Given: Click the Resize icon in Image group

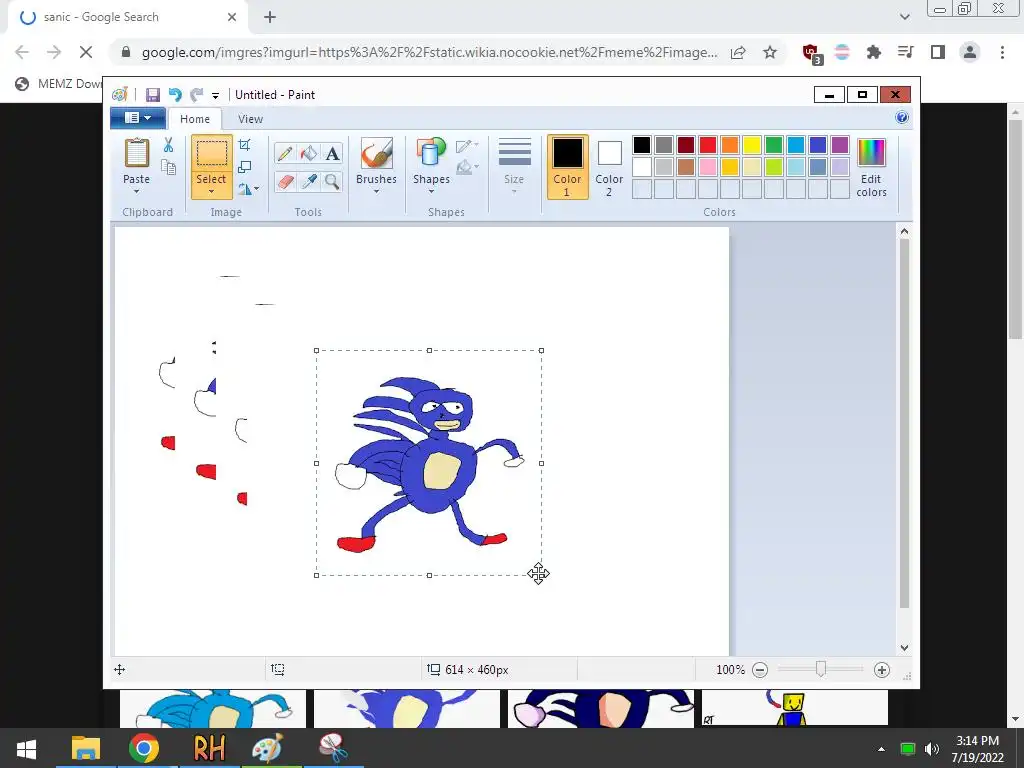Looking at the screenshot, I should click(x=244, y=167).
